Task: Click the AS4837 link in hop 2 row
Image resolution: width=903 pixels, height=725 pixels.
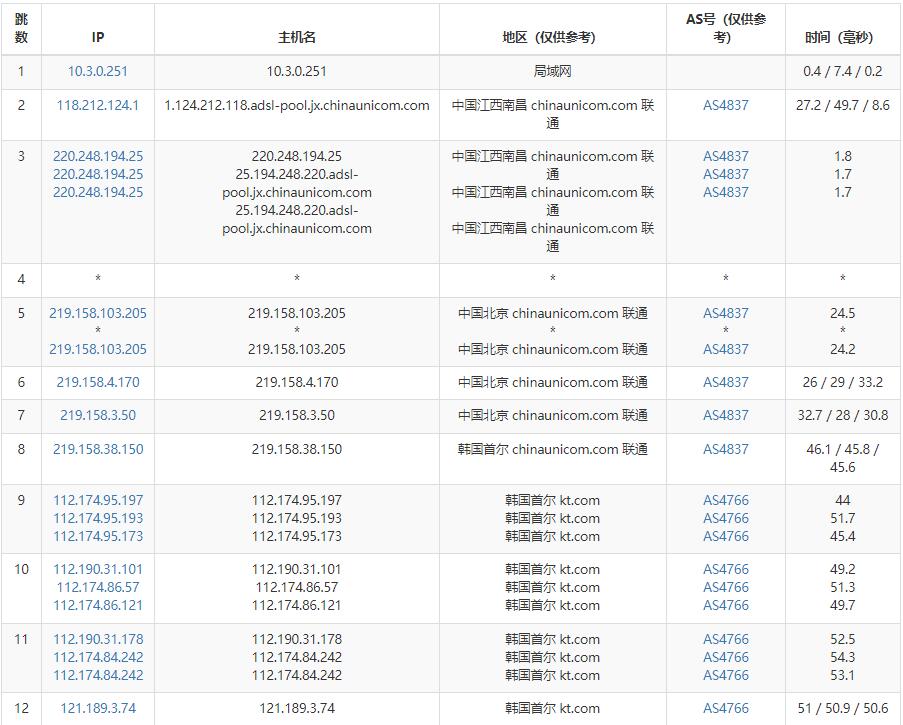Action: point(726,105)
